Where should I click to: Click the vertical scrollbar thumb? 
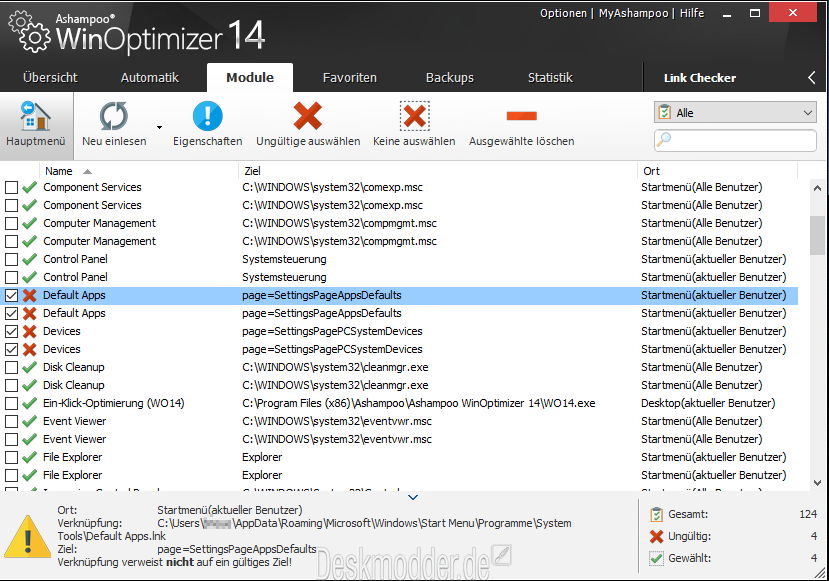(x=817, y=236)
